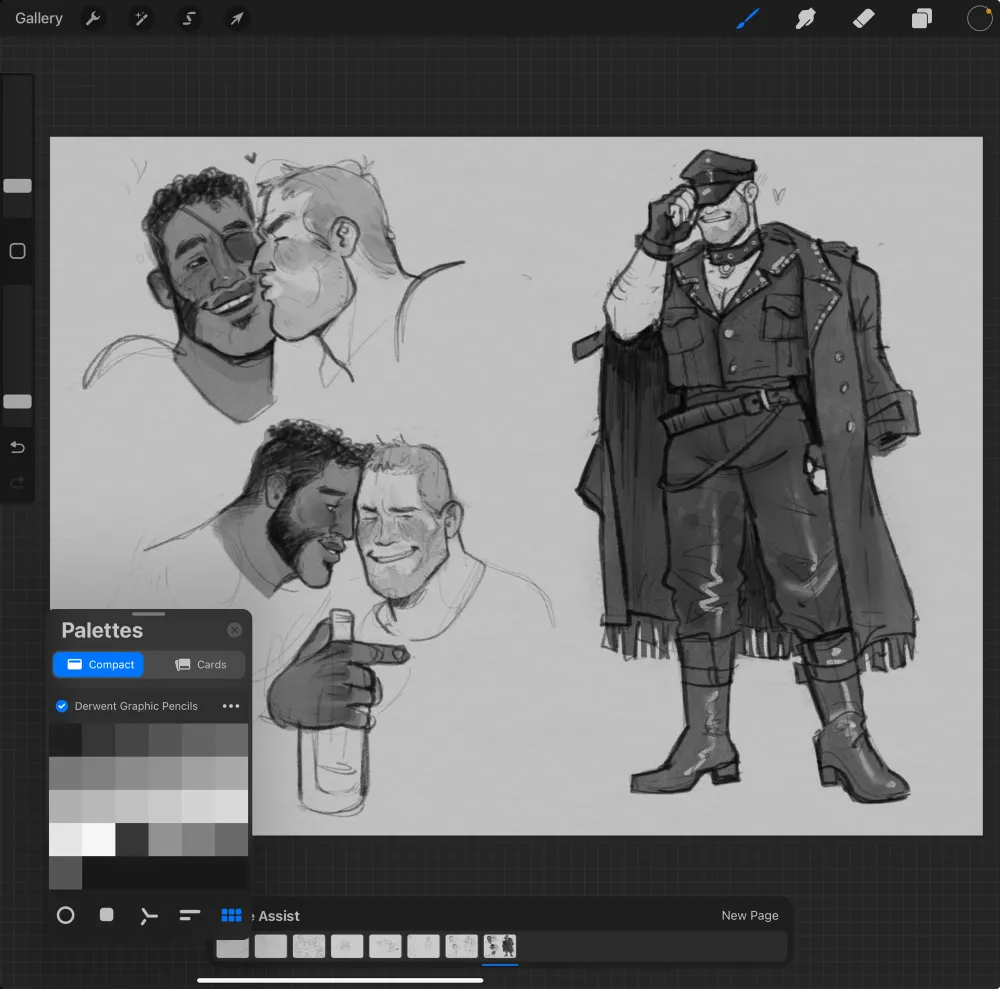
Task: Add a New Page in Page Assist
Action: (749, 916)
